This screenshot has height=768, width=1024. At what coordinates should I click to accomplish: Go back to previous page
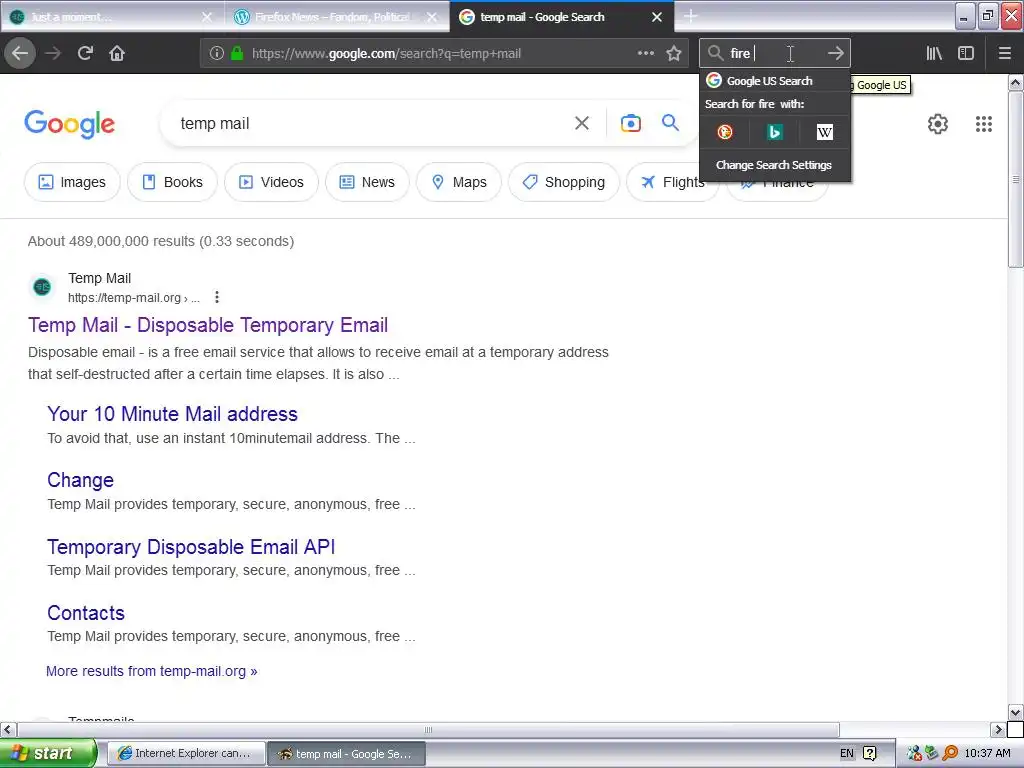pyautogui.click(x=20, y=54)
